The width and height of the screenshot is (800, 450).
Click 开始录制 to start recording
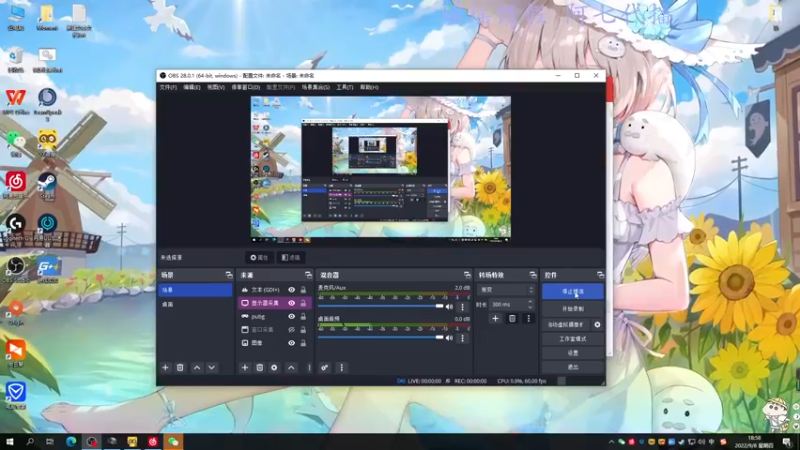(572, 309)
